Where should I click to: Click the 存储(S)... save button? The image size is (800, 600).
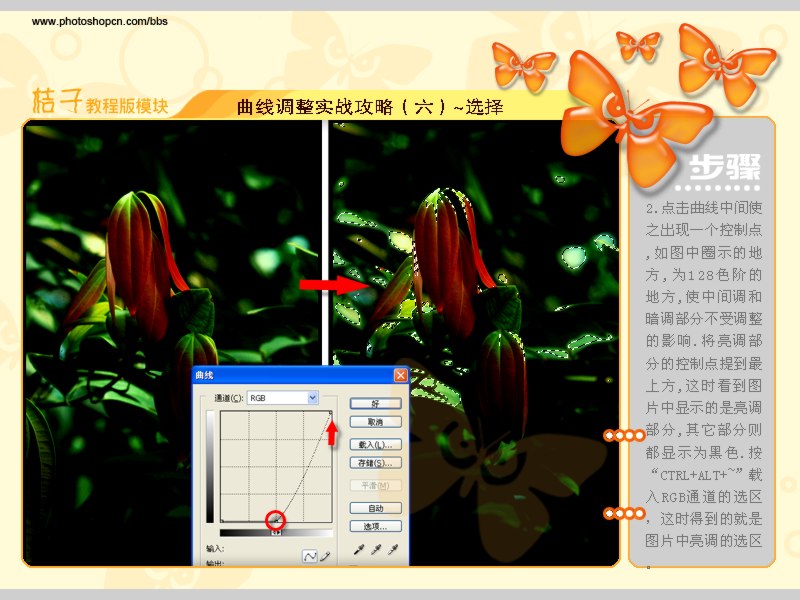pos(376,463)
